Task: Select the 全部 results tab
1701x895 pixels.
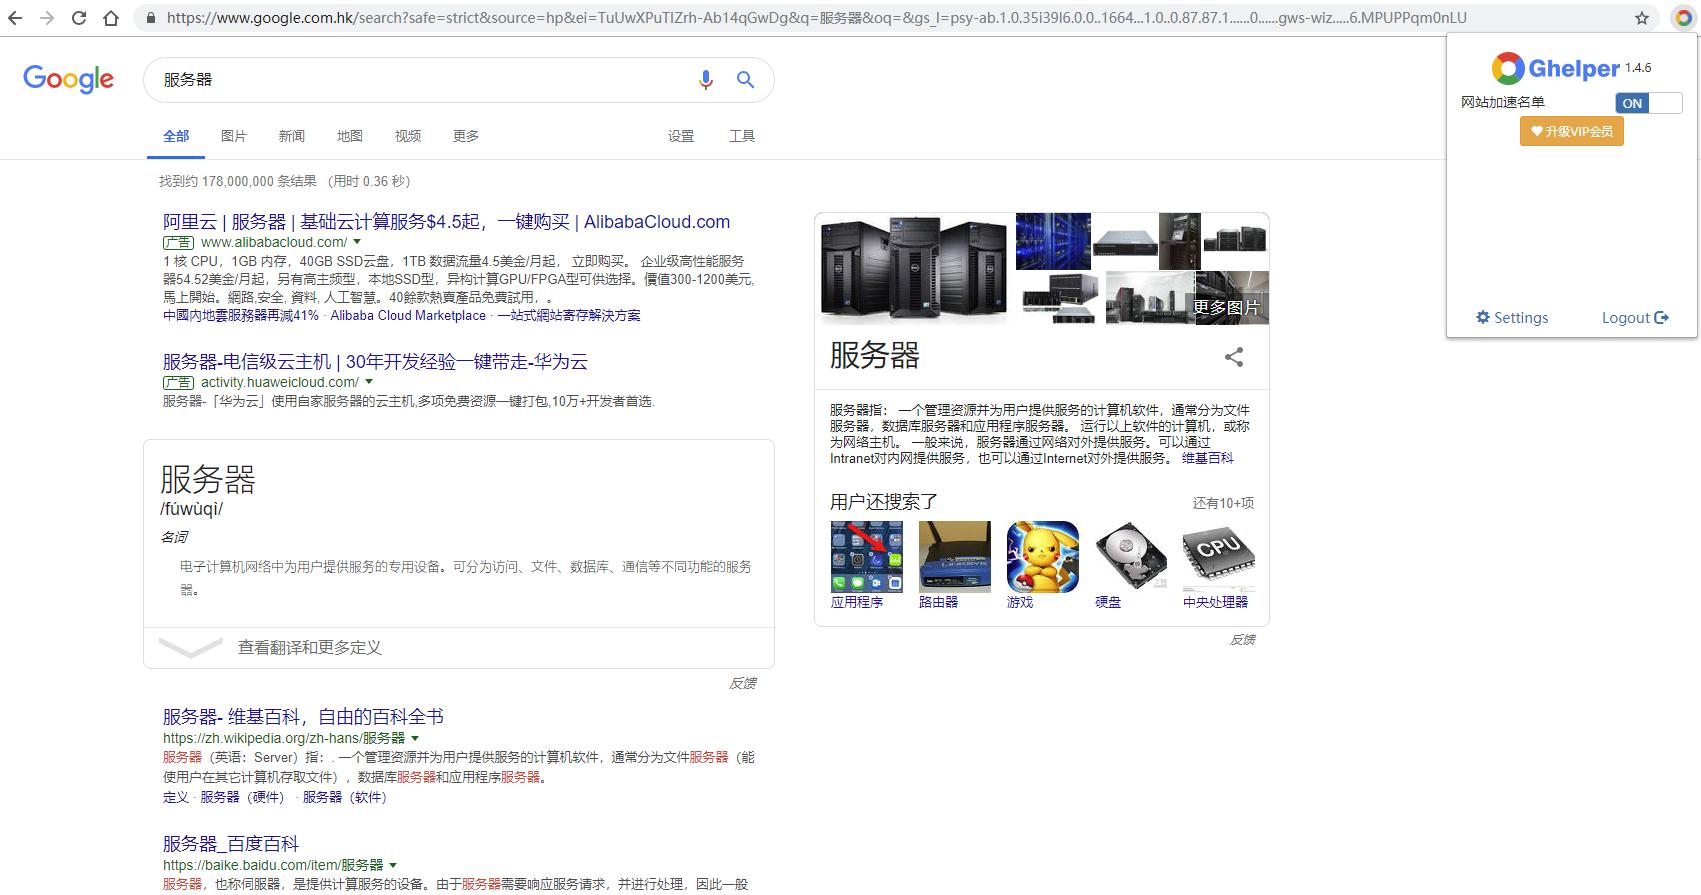Action: [x=176, y=136]
